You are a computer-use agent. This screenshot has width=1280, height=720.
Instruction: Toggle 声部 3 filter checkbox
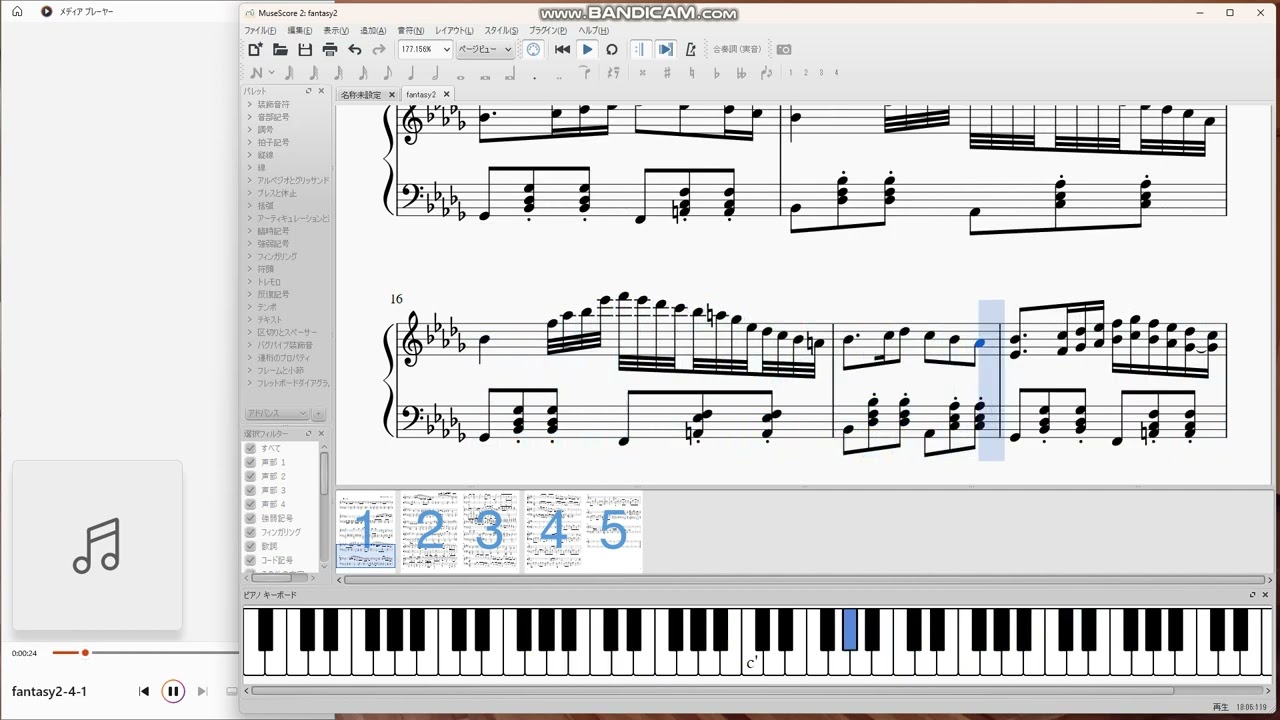pos(251,490)
